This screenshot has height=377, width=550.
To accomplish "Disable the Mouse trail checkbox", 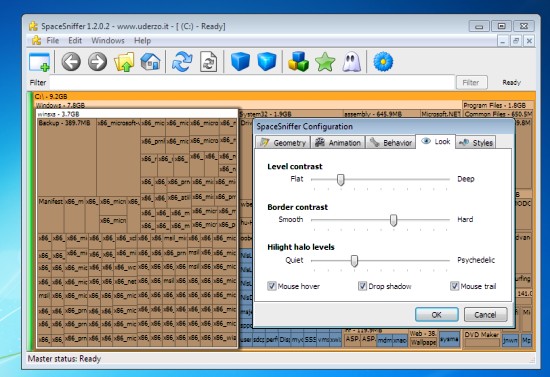I will pos(454,286).
